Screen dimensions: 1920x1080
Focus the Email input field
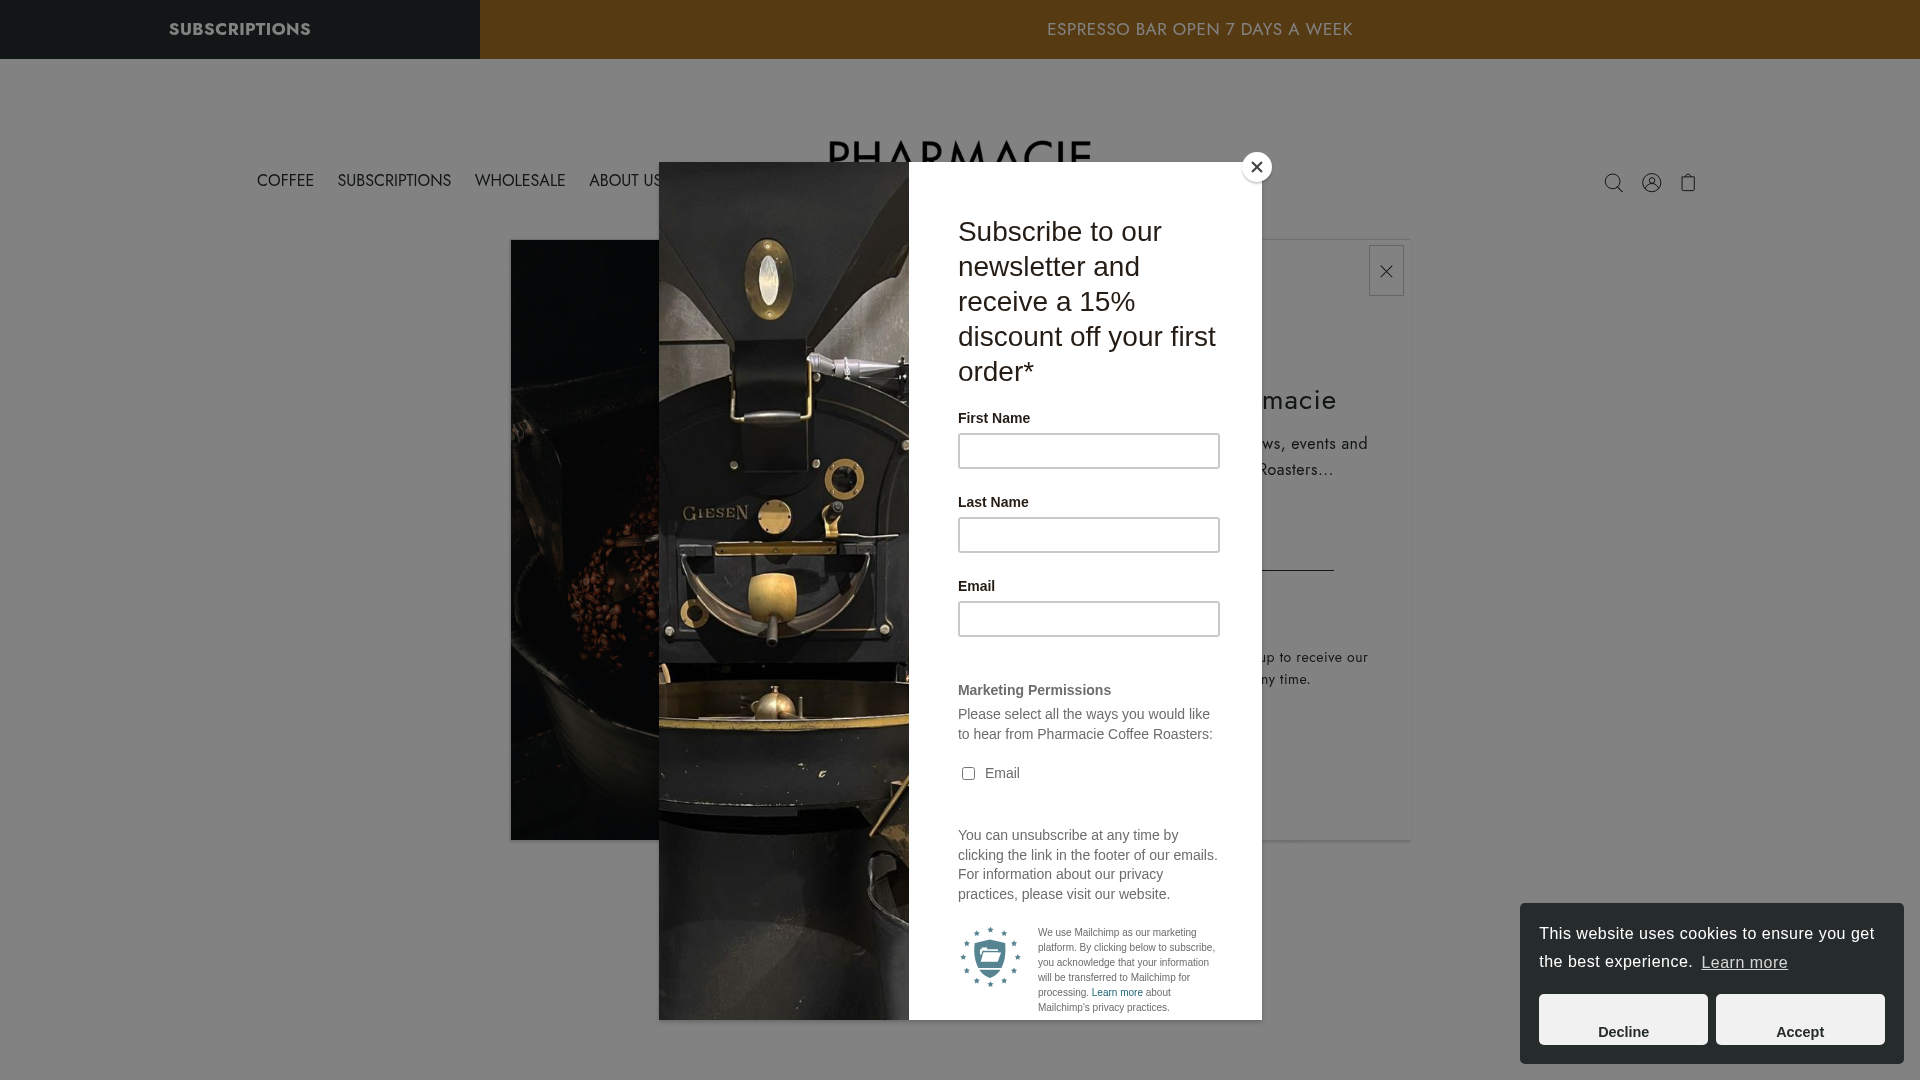click(x=1089, y=619)
